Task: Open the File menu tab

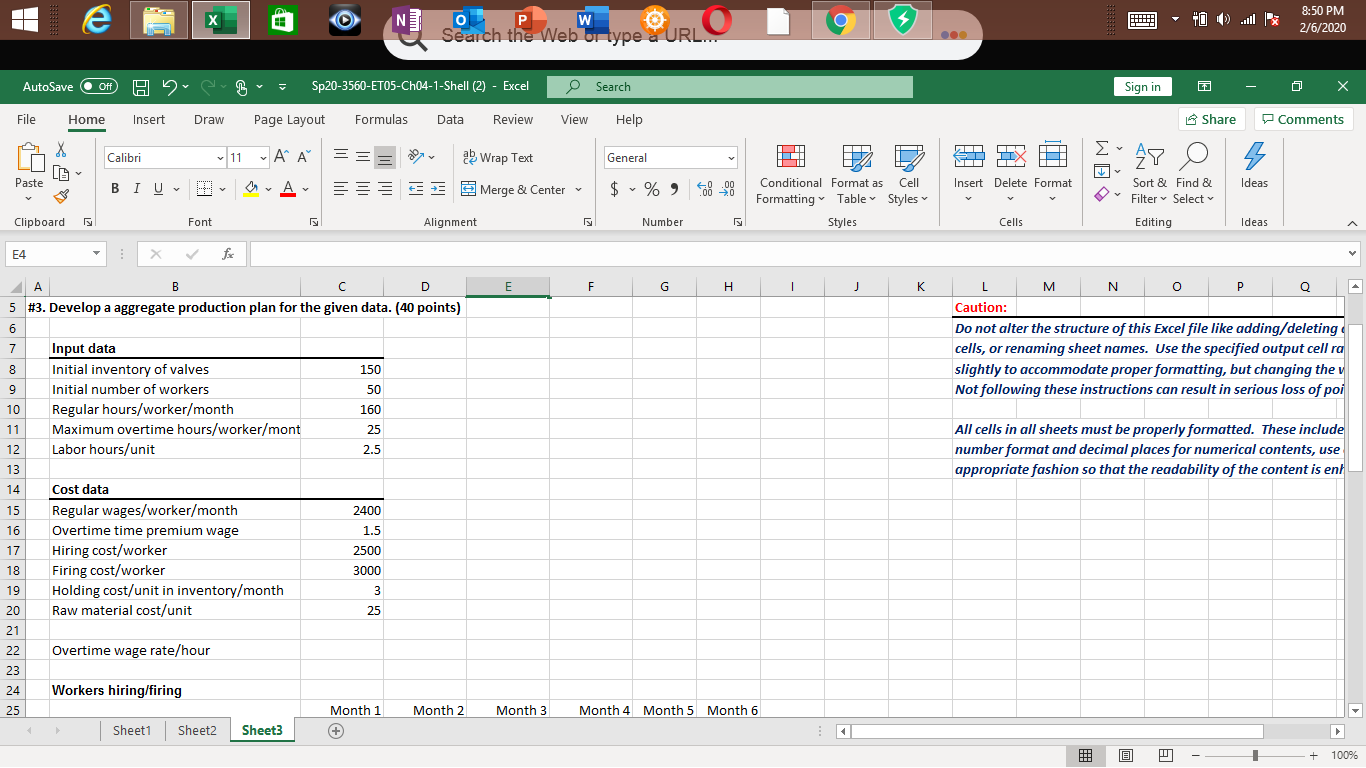Action: pos(27,119)
